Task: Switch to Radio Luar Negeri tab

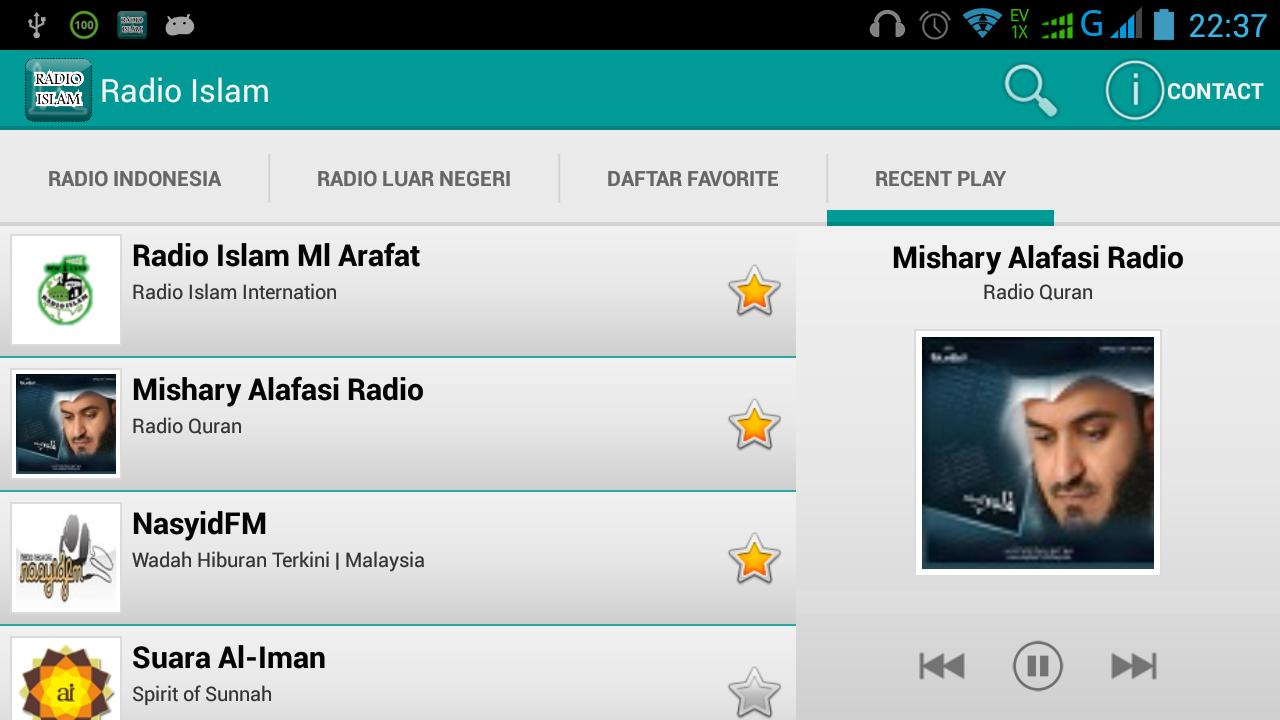Action: point(414,179)
